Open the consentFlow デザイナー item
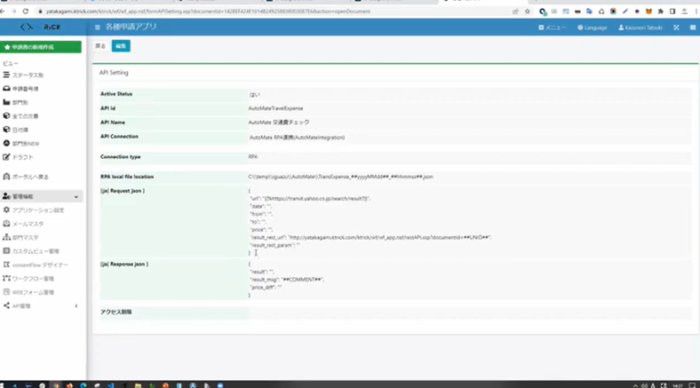Screen dimensions: 700x388 [35, 265]
